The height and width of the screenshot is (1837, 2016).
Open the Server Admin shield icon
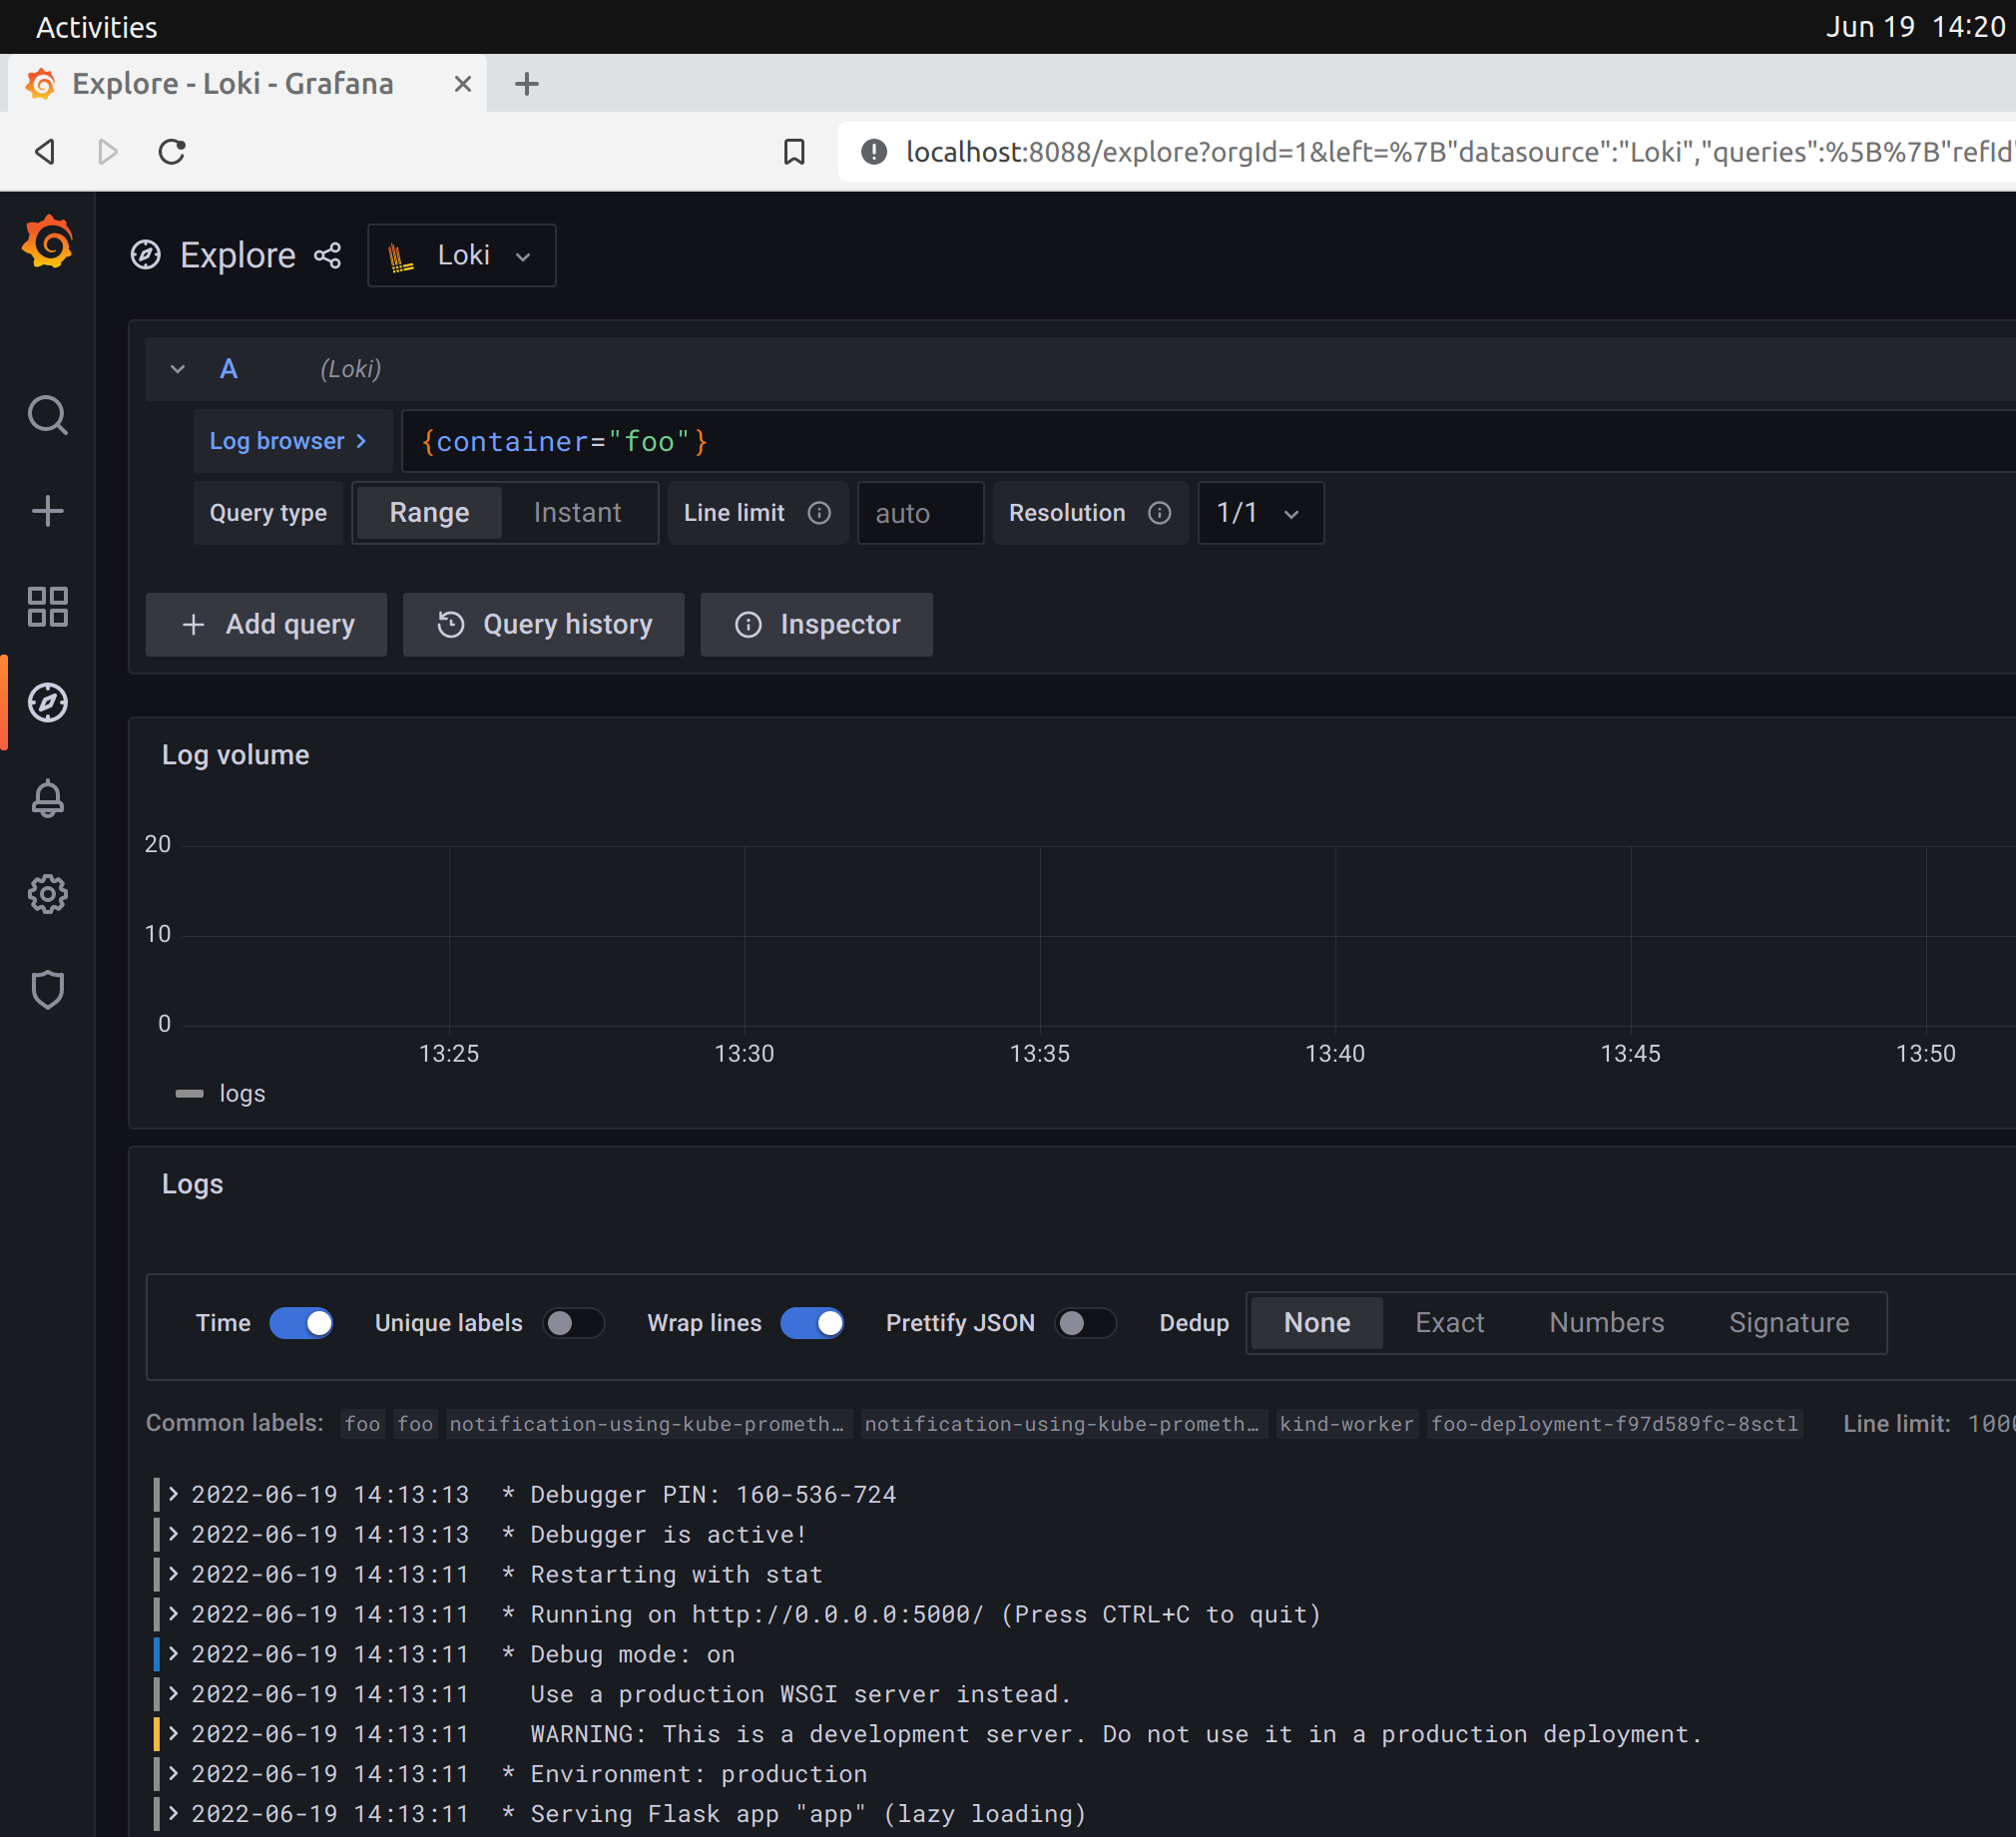[x=47, y=990]
